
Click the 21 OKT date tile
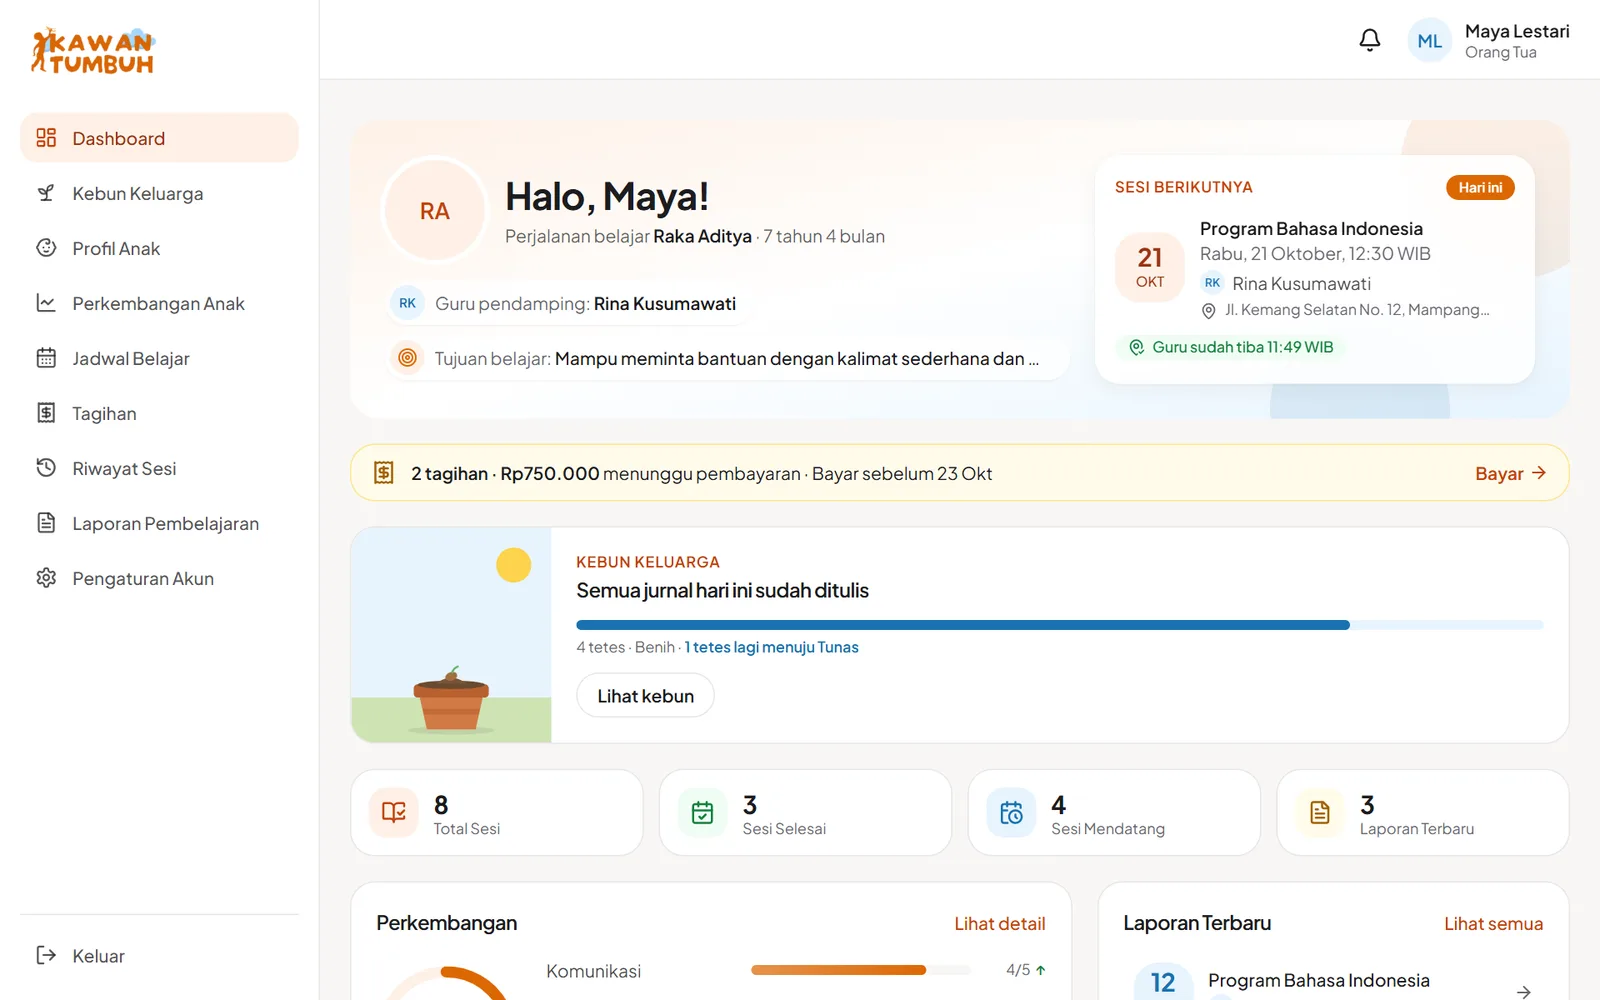(x=1150, y=267)
